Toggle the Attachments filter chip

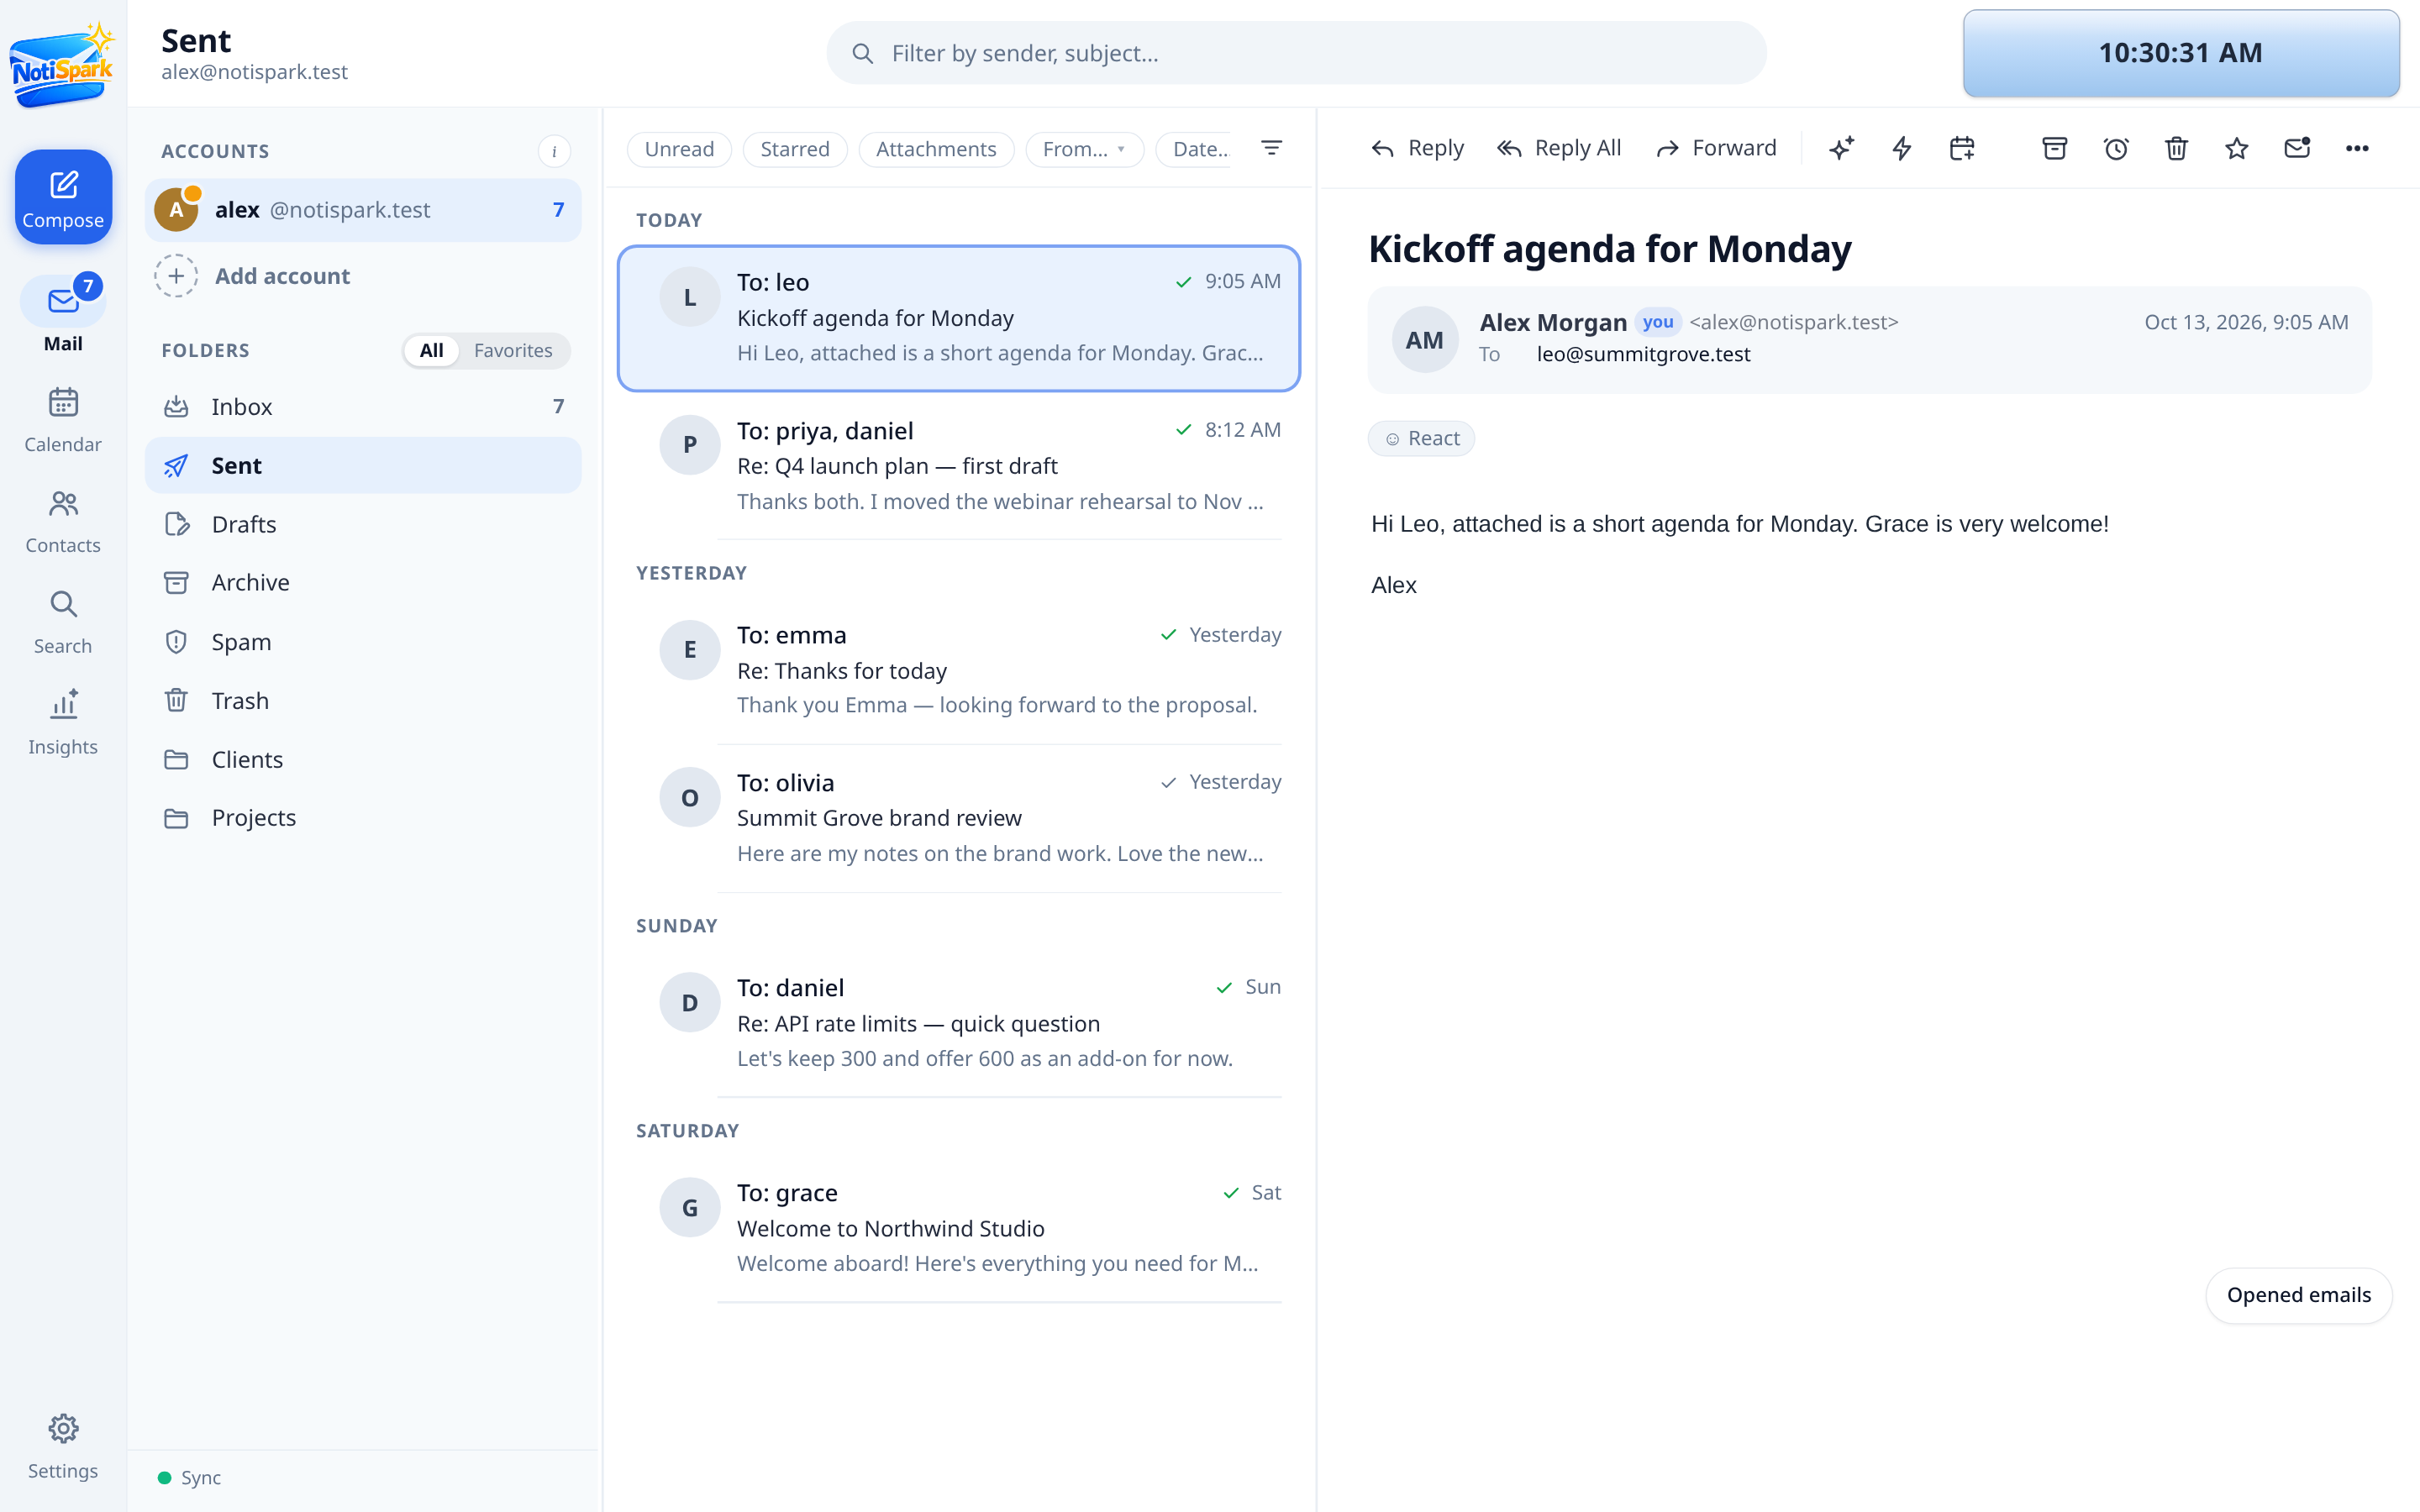(936, 149)
